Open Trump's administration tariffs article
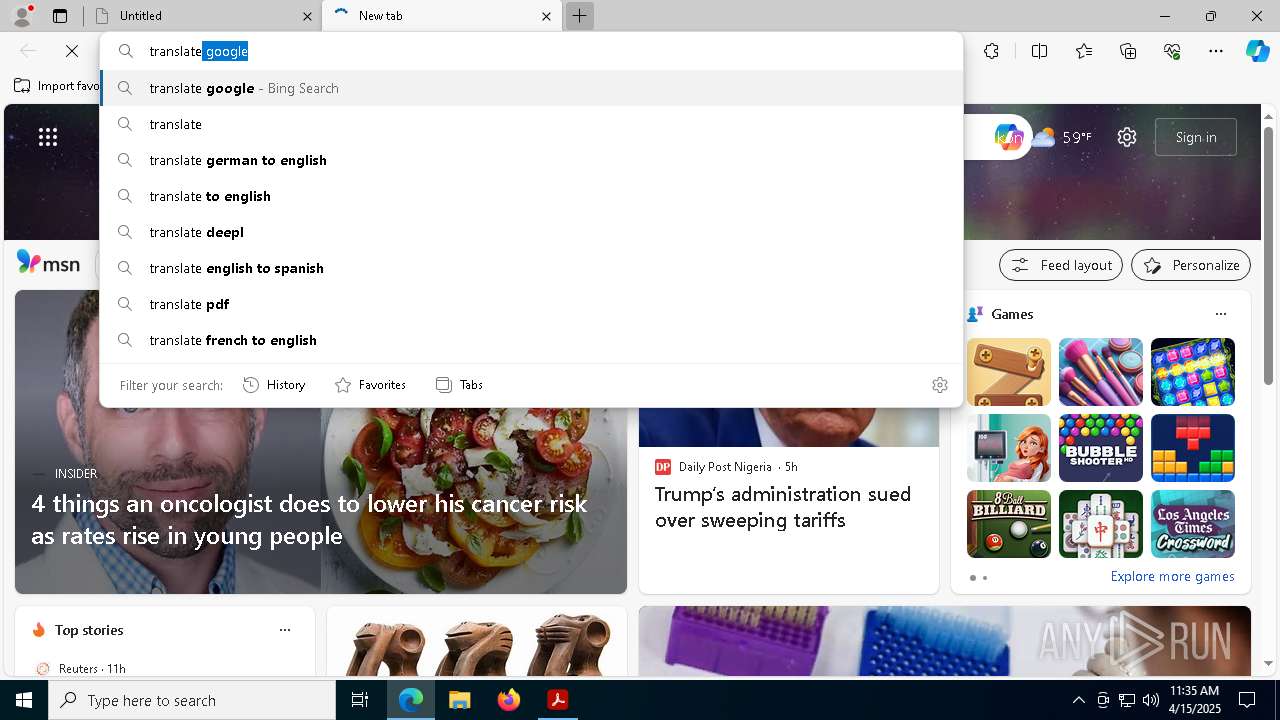 tap(783, 507)
